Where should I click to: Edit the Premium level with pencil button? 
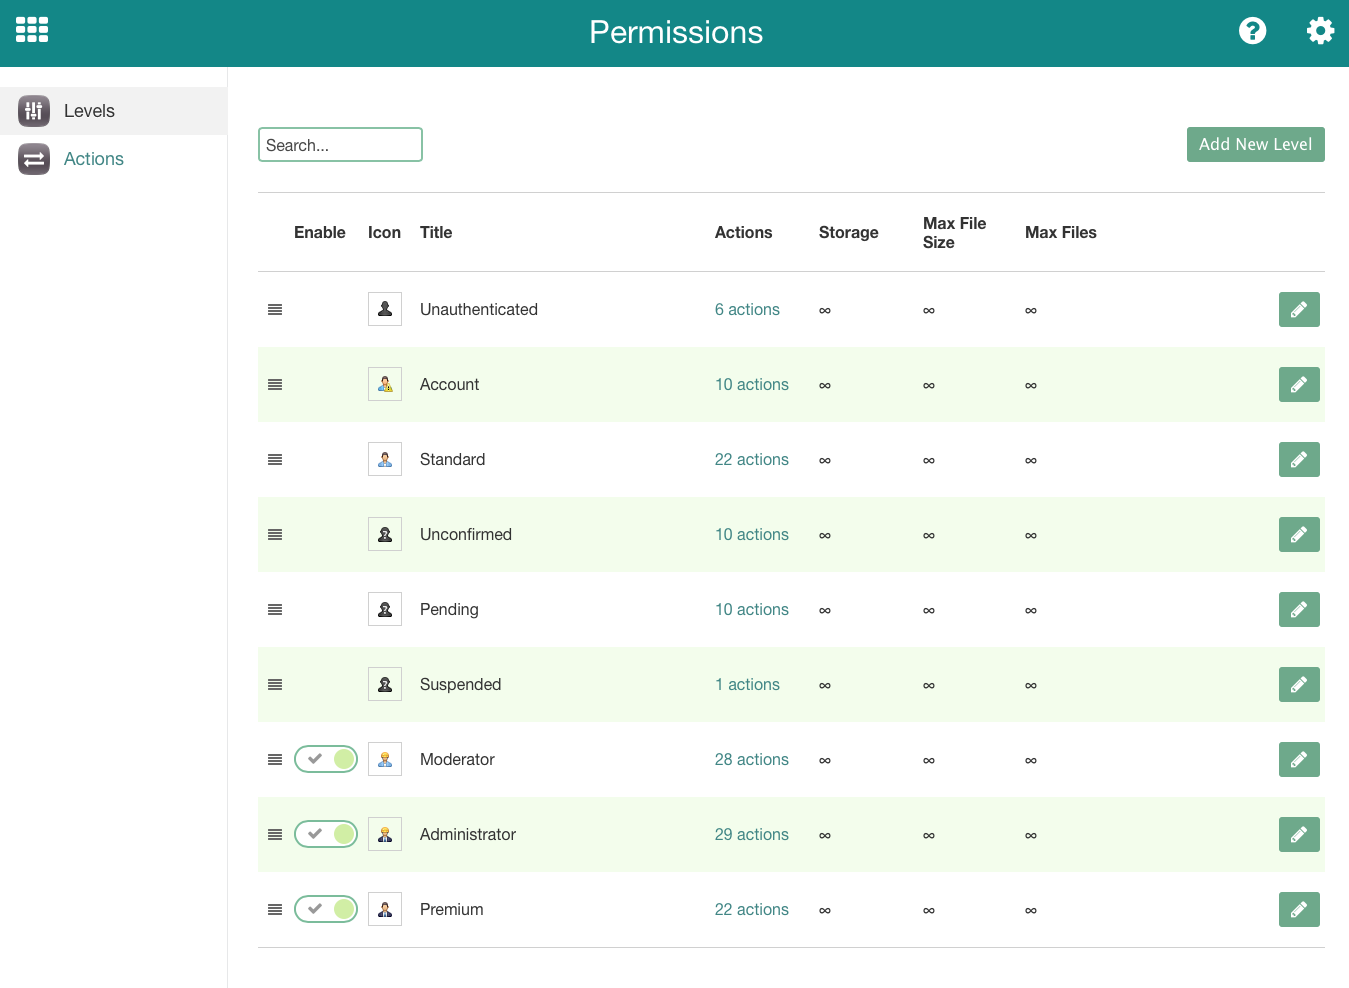(1298, 910)
